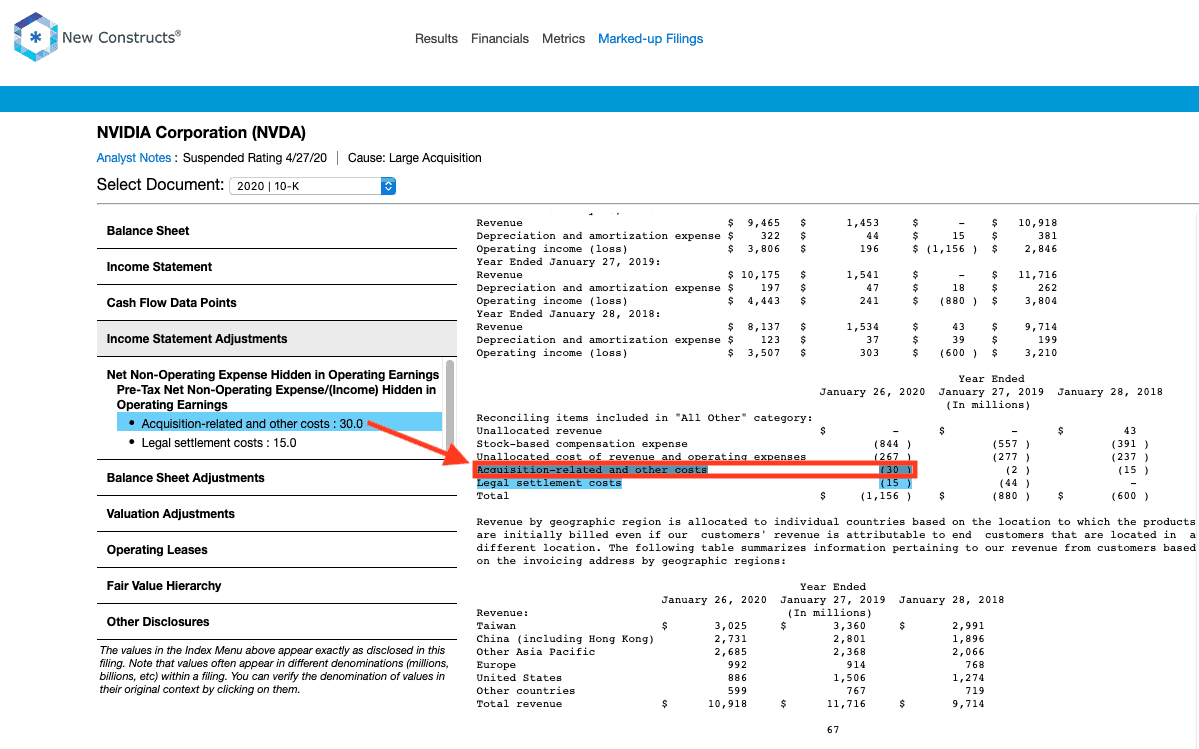Click Taiwan's 3,025 revenue value
Screen dimensions: 1199x749
730,626
